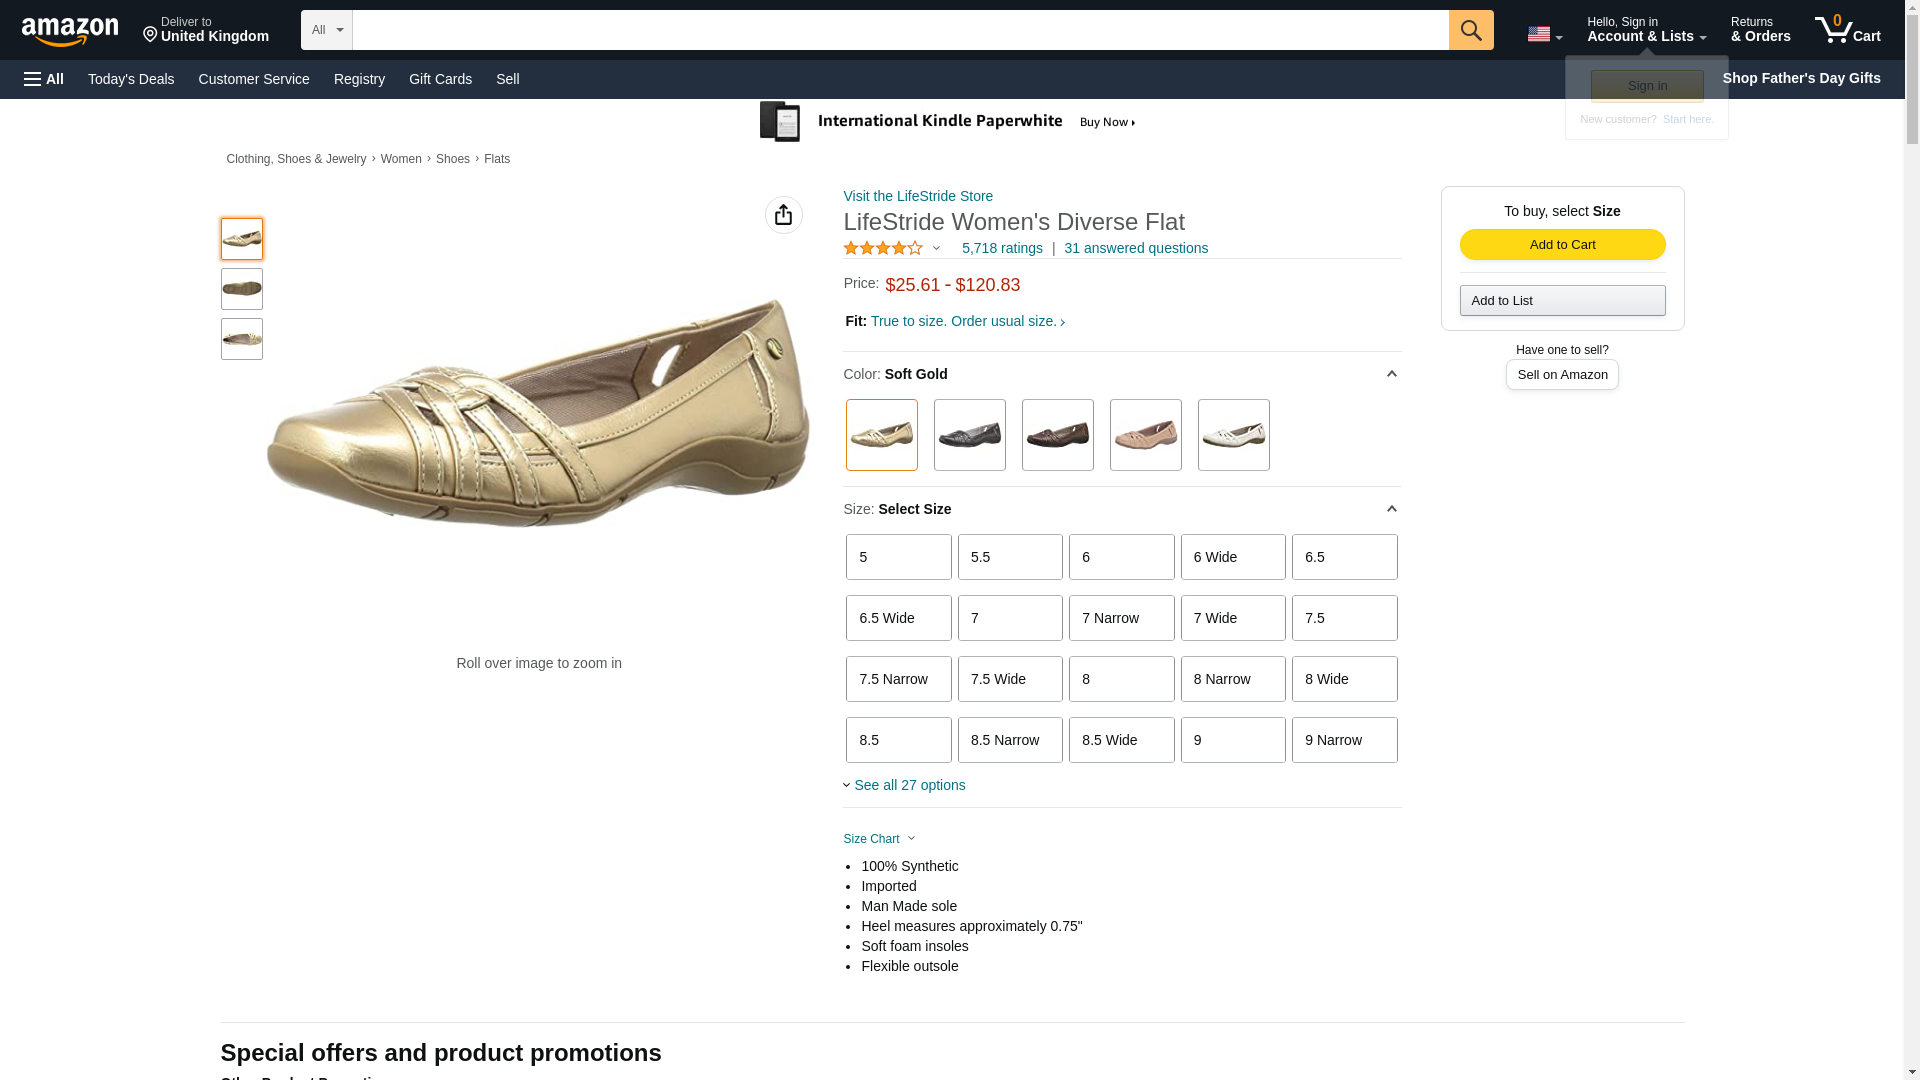Open the All hamburger menu
1920x1080 pixels.
pyautogui.click(x=44, y=79)
